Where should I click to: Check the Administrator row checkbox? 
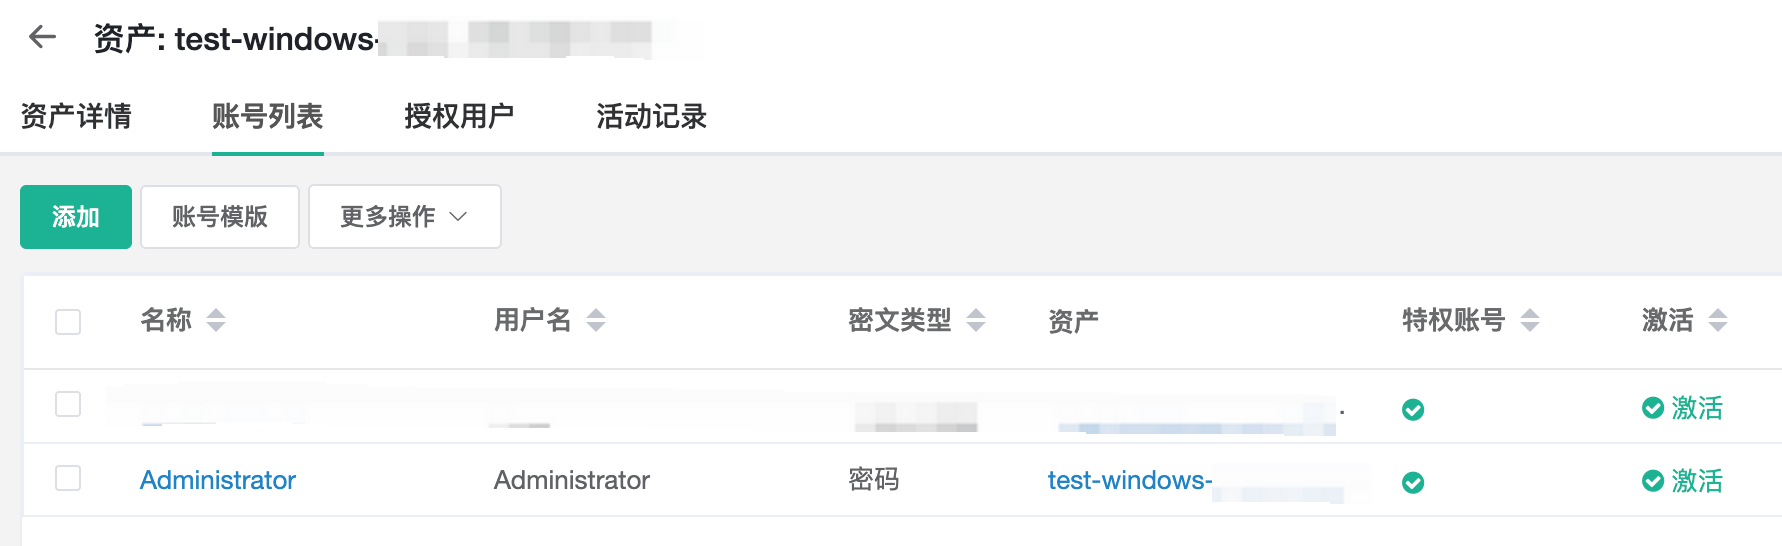(68, 478)
